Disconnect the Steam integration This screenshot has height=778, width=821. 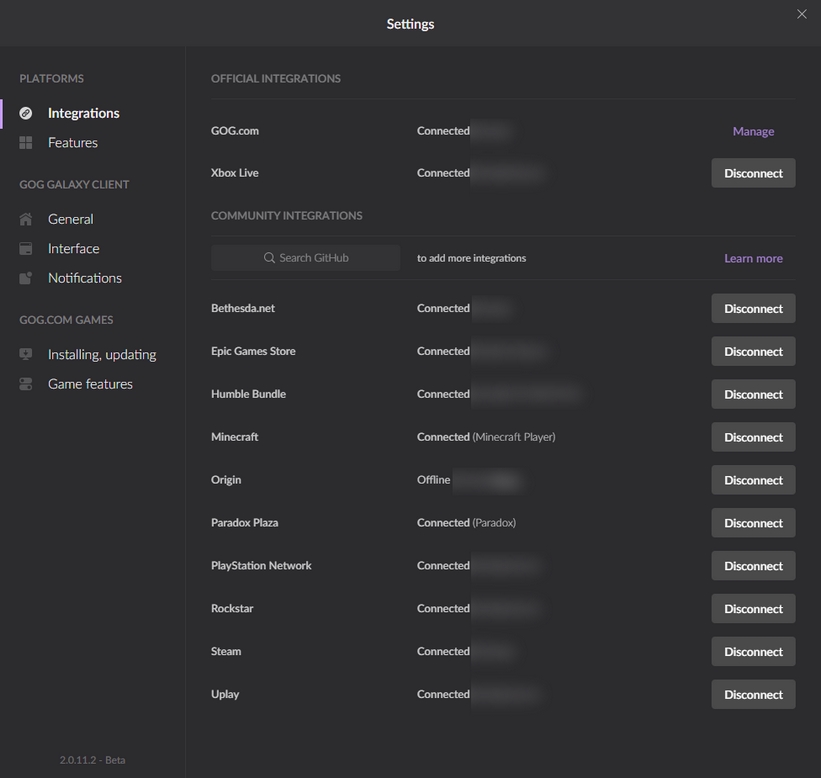pos(753,652)
